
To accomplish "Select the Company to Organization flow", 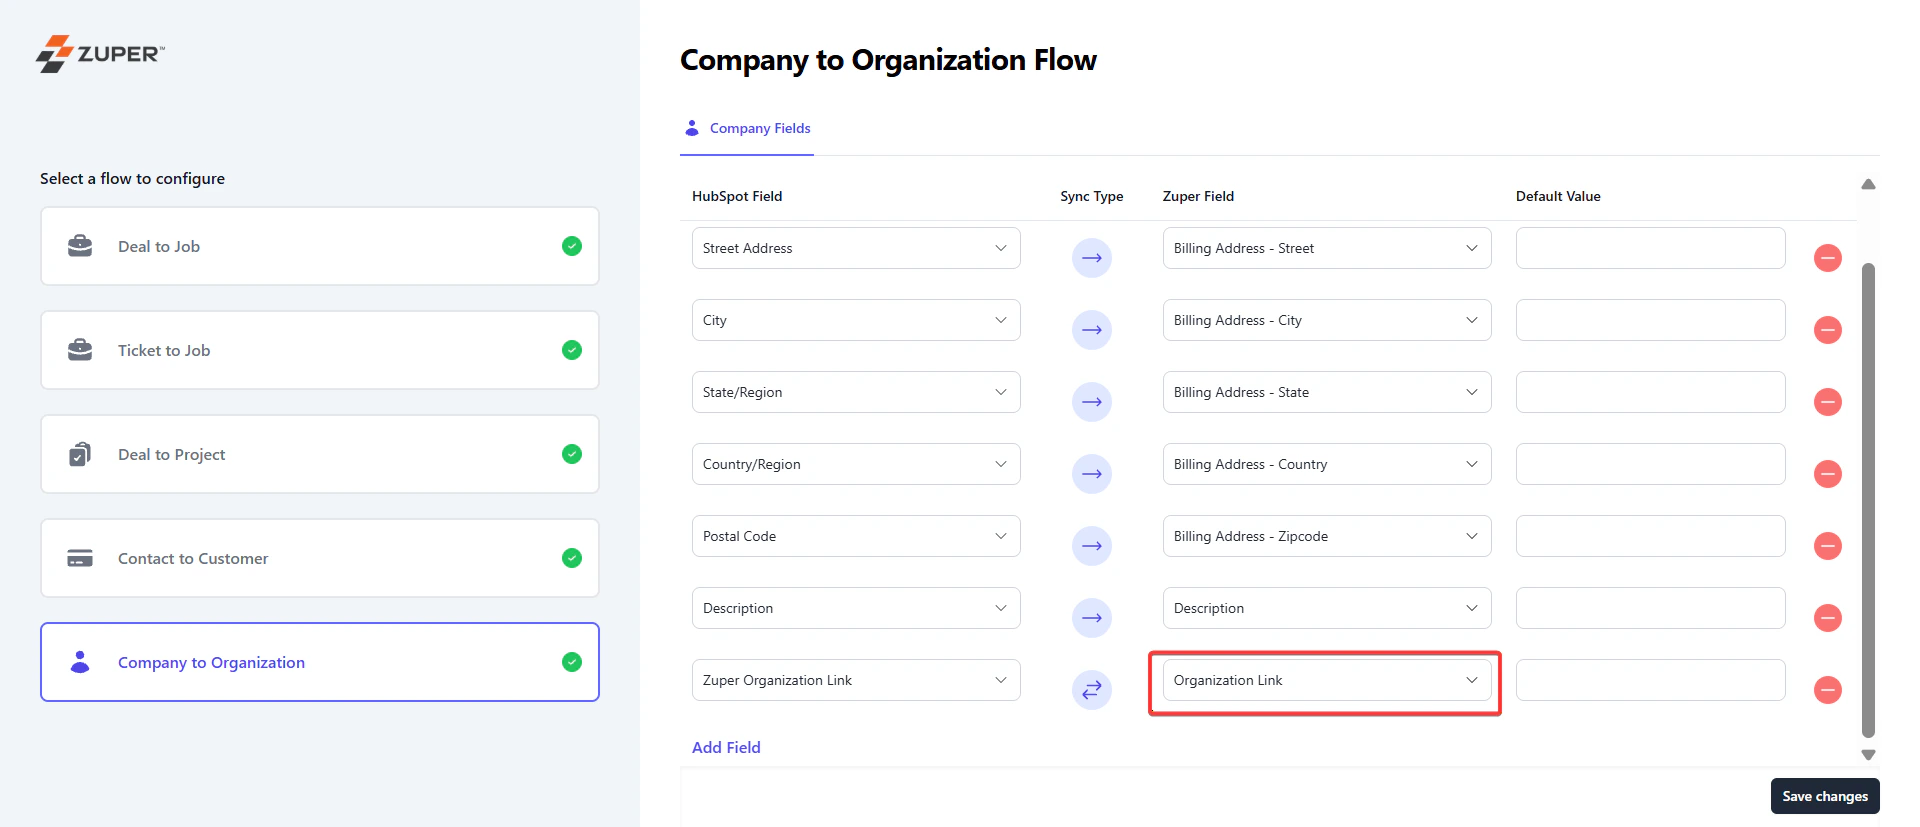I will point(320,662).
